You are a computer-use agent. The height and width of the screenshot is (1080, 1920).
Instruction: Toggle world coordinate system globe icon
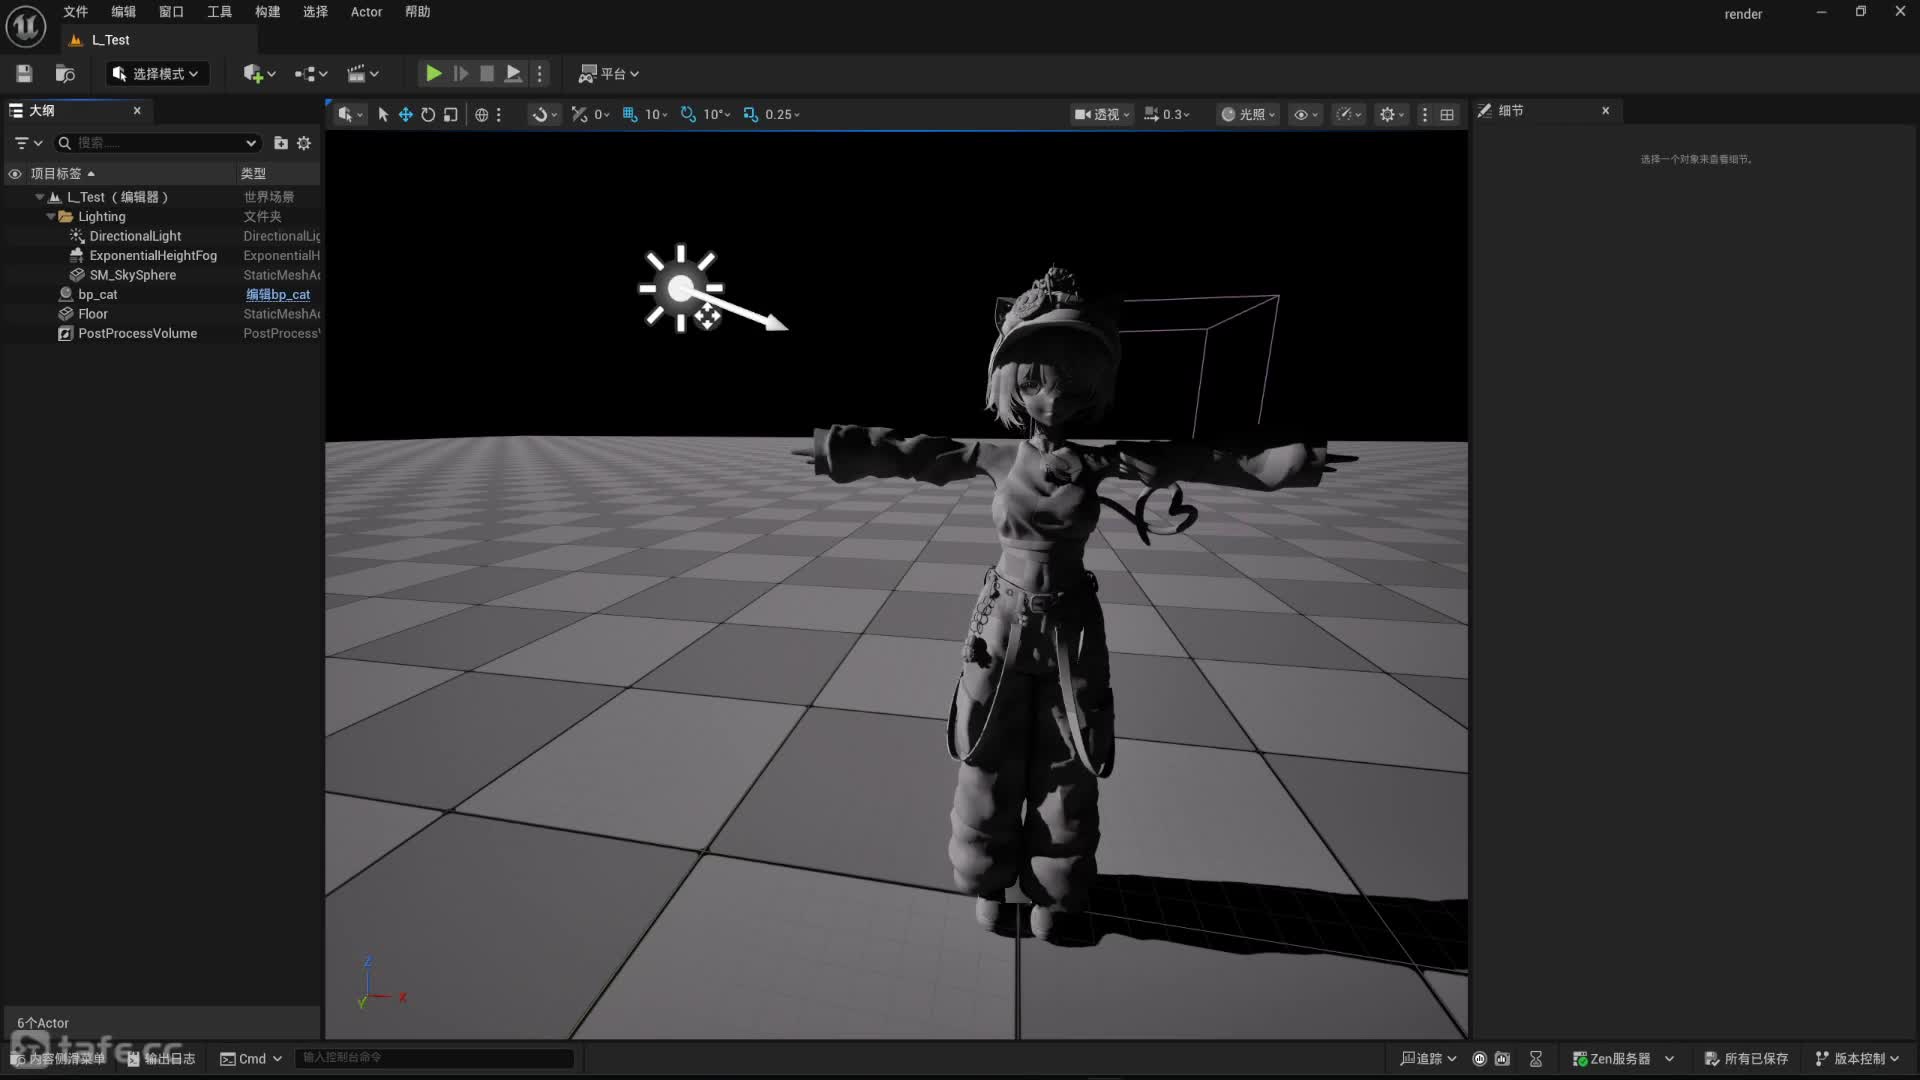(x=481, y=114)
